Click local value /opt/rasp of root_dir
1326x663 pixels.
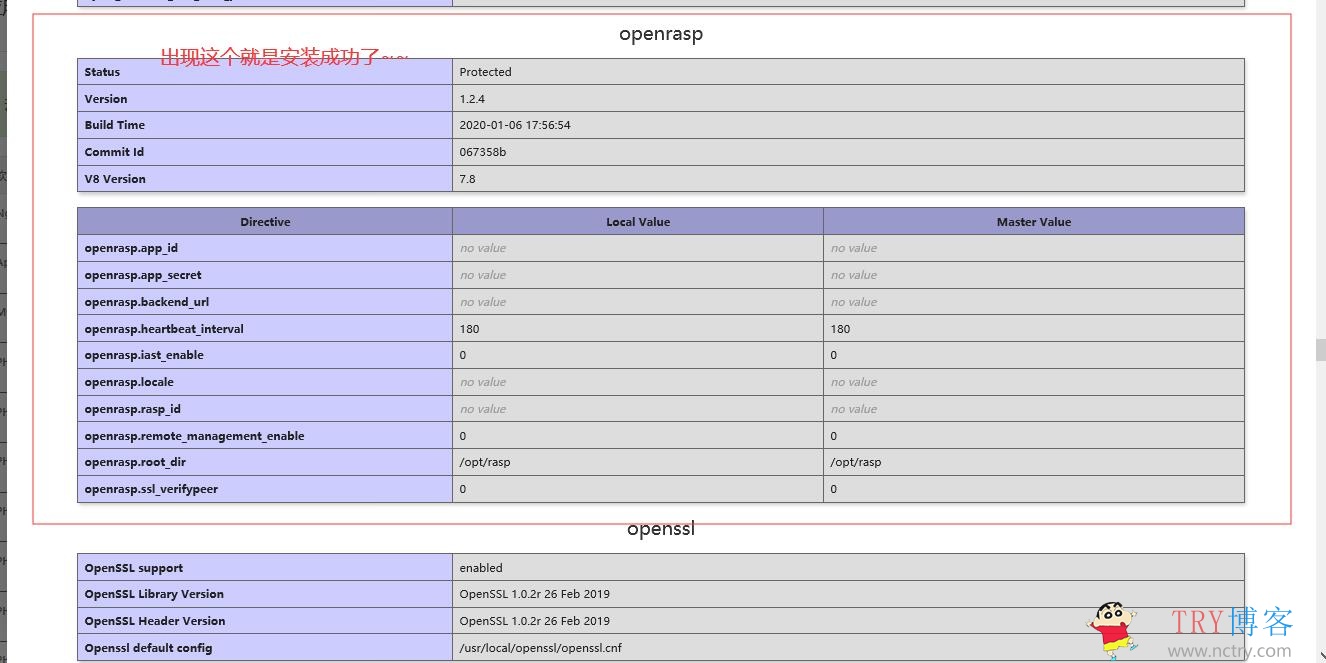point(485,462)
